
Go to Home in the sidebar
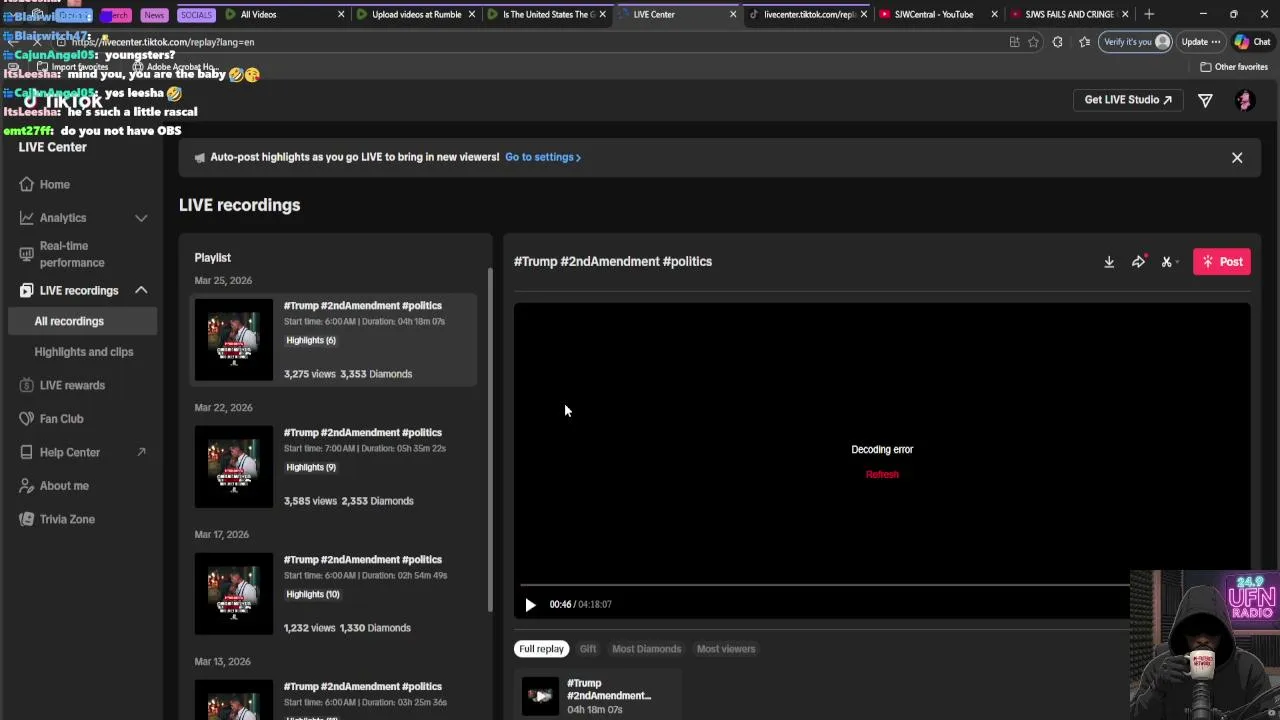click(x=55, y=185)
